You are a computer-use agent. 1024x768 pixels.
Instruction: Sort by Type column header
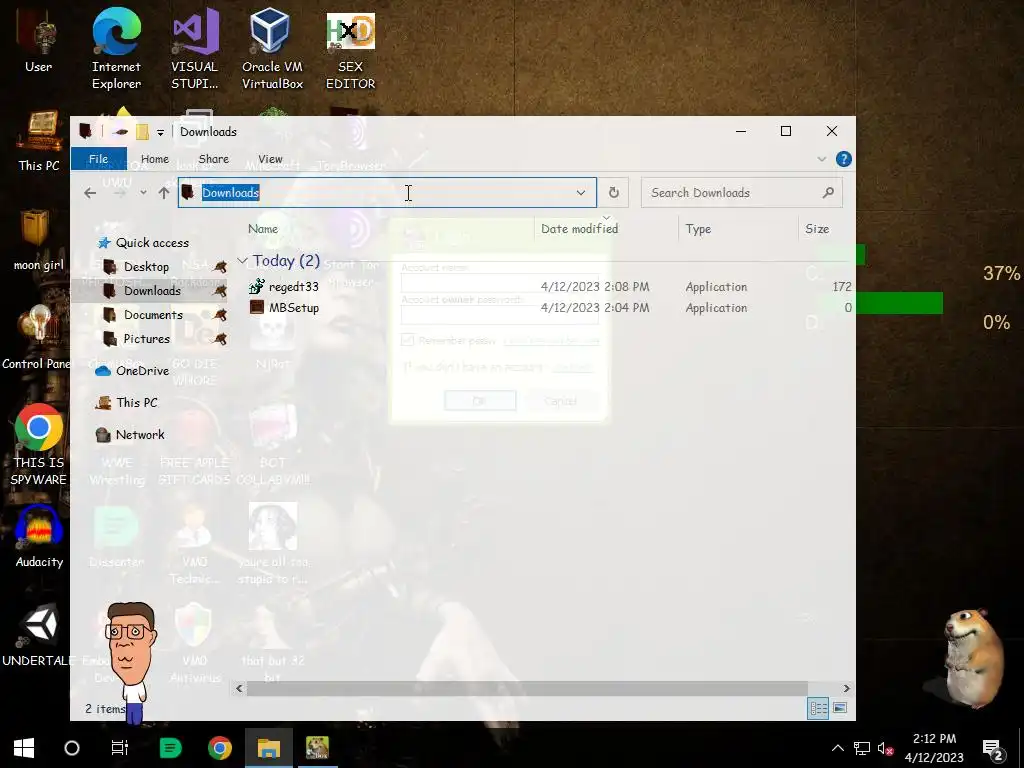[x=698, y=229]
